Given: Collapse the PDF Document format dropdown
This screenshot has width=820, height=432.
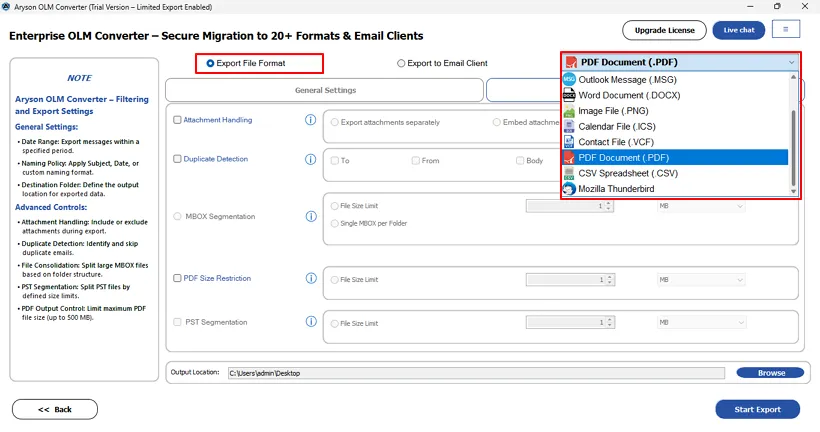Looking at the screenshot, I should 791,62.
